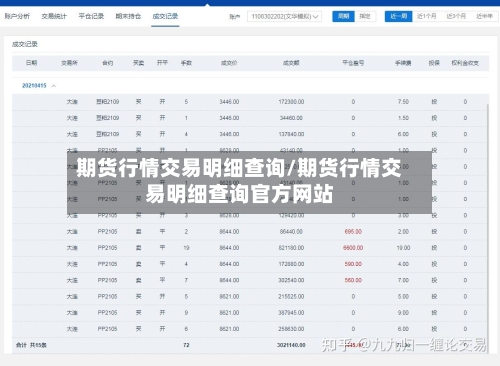Click the 投保 column header
Viewport: 500px width, 366px height.
(434, 63)
